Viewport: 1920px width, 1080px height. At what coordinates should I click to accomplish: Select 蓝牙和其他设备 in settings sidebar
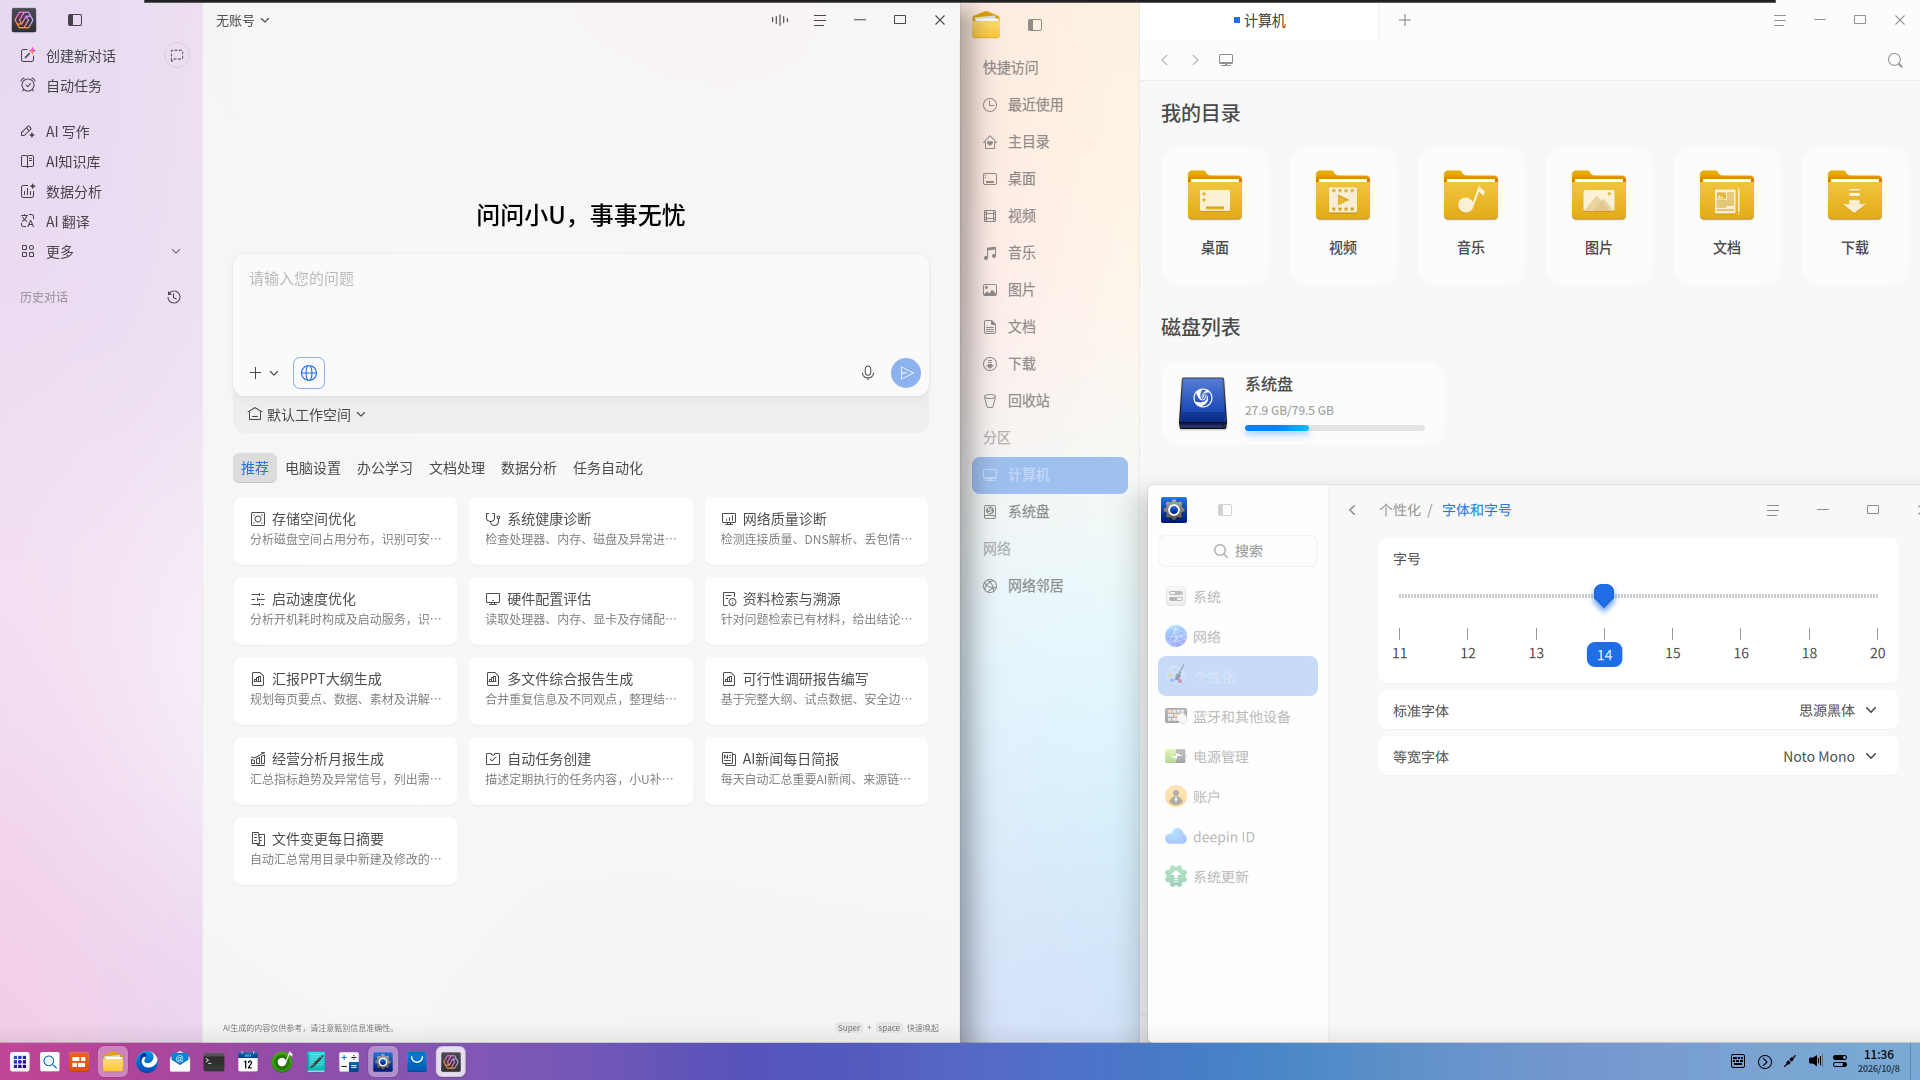click(x=1238, y=717)
